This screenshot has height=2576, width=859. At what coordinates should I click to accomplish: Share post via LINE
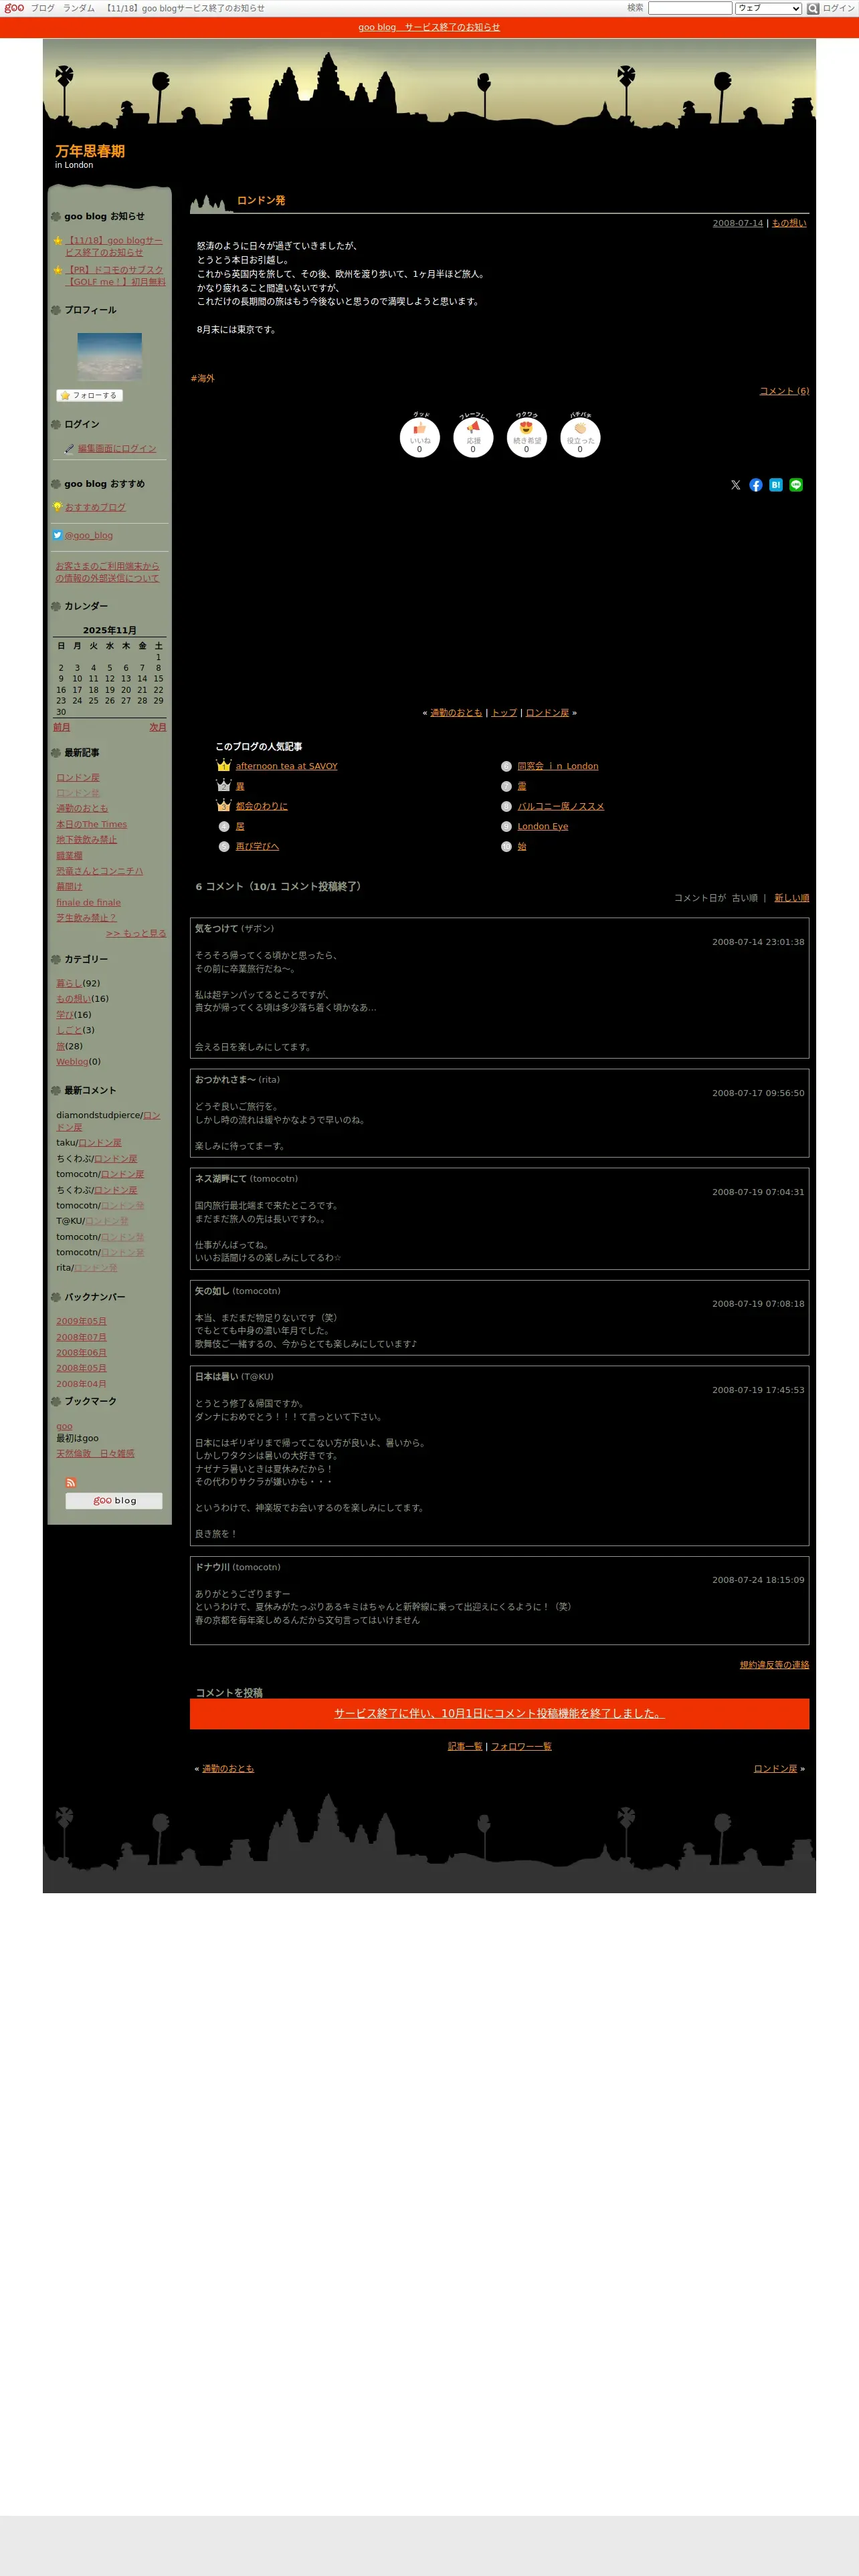[x=796, y=485]
